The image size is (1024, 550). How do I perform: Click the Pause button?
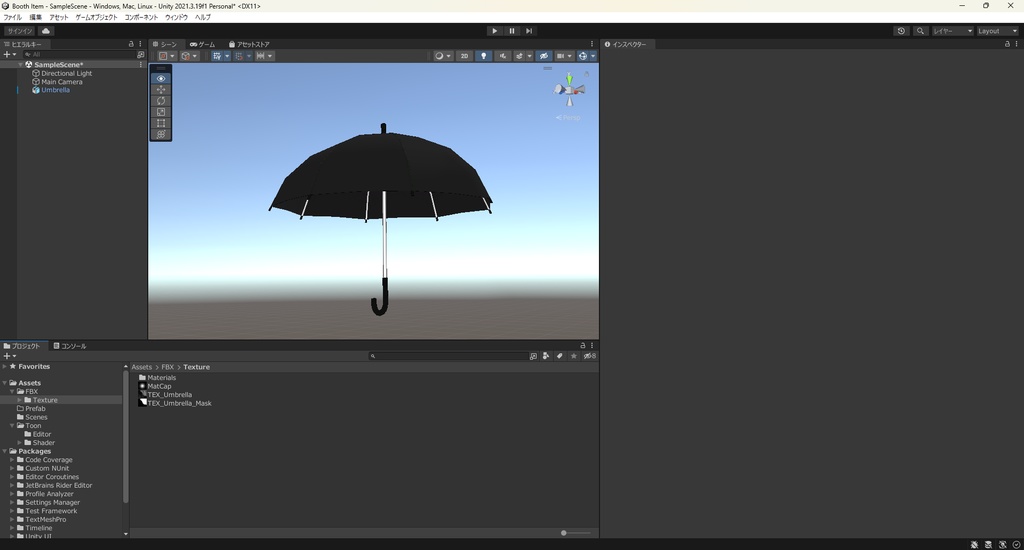[x=512, y=31]
